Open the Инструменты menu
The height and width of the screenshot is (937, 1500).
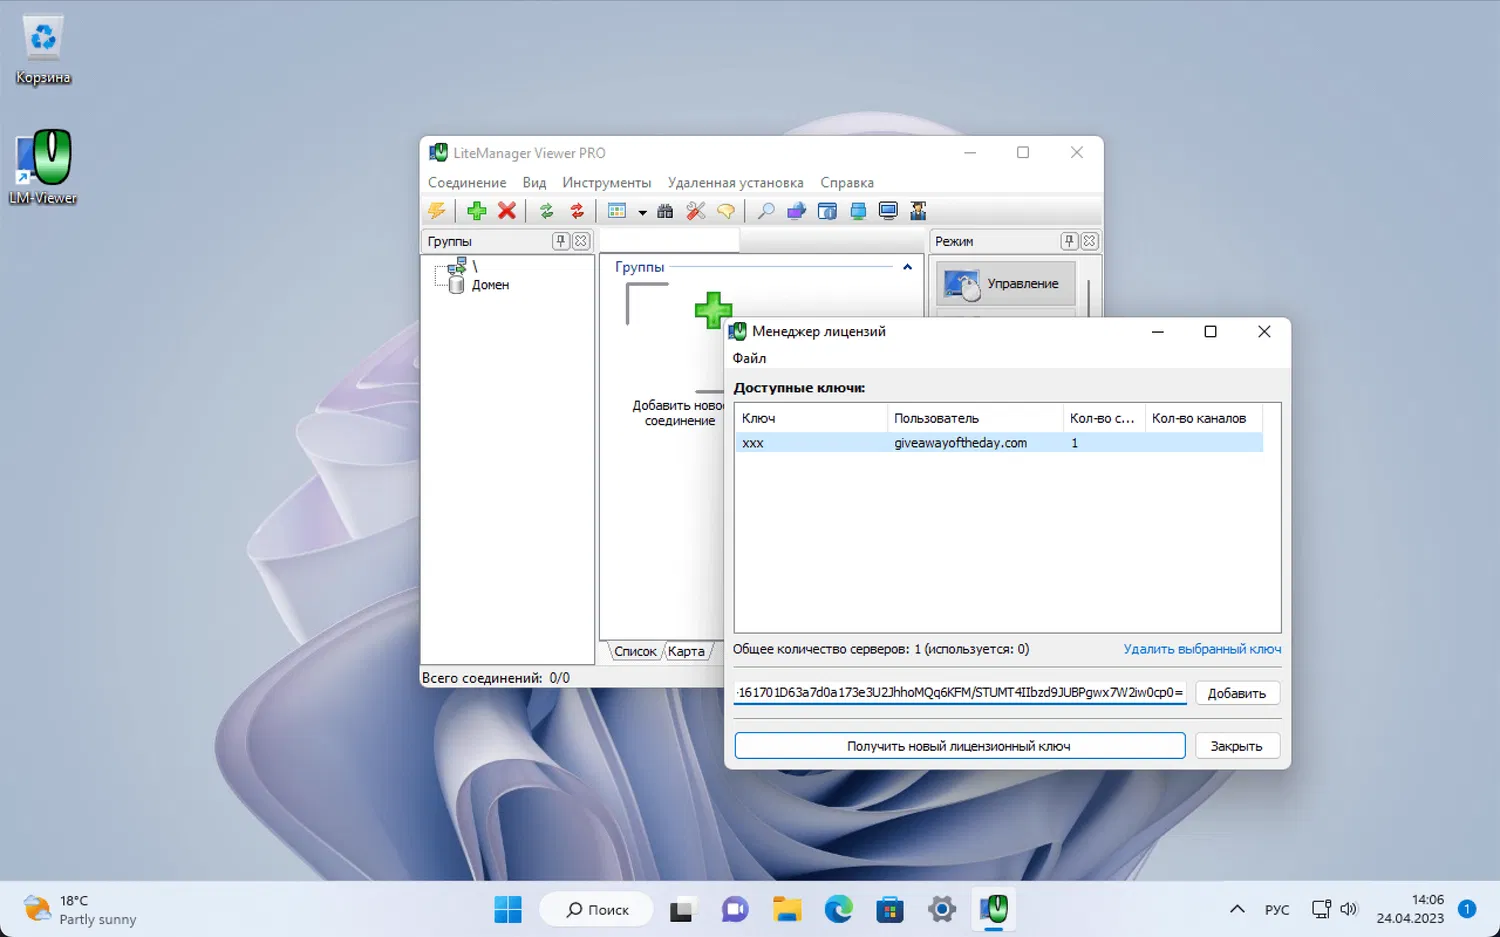(x=606, y=182)
